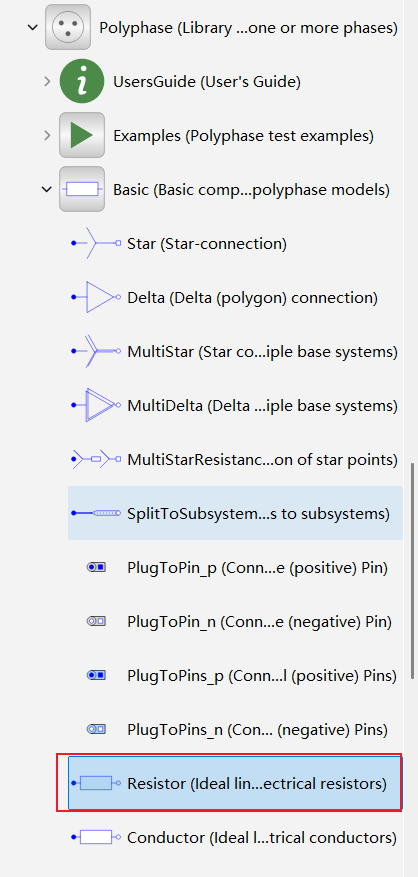Expand the Examples tree node
This screenshot has height=877, width=418.
tap(47, 135)
